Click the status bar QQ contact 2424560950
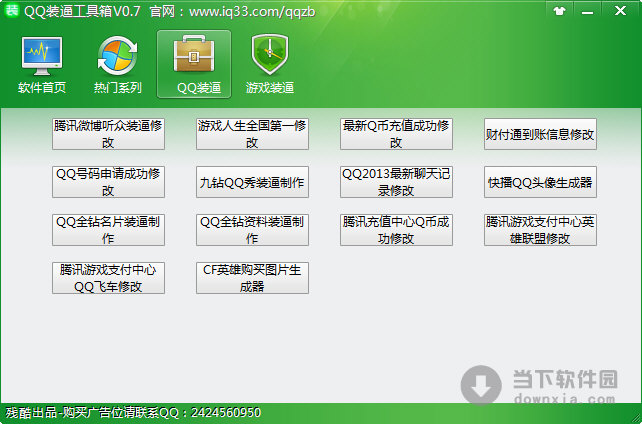 coord(226,413)
